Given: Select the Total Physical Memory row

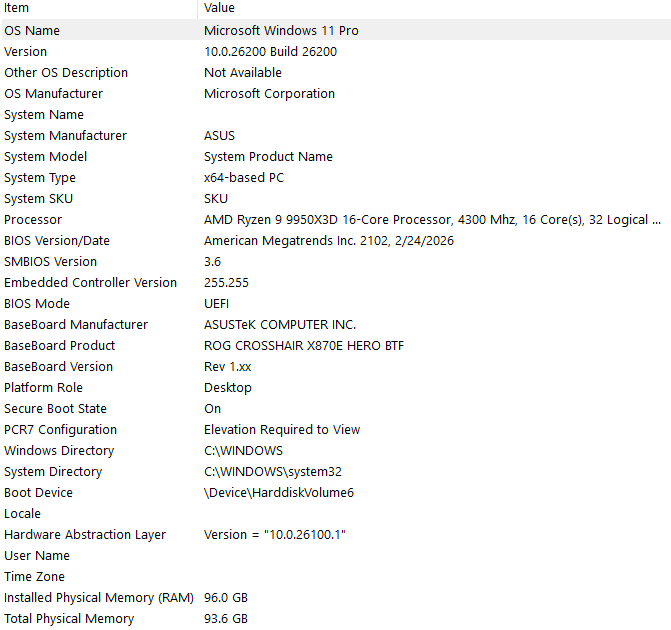Looking at the screenshot, I should tap(336, 618).
